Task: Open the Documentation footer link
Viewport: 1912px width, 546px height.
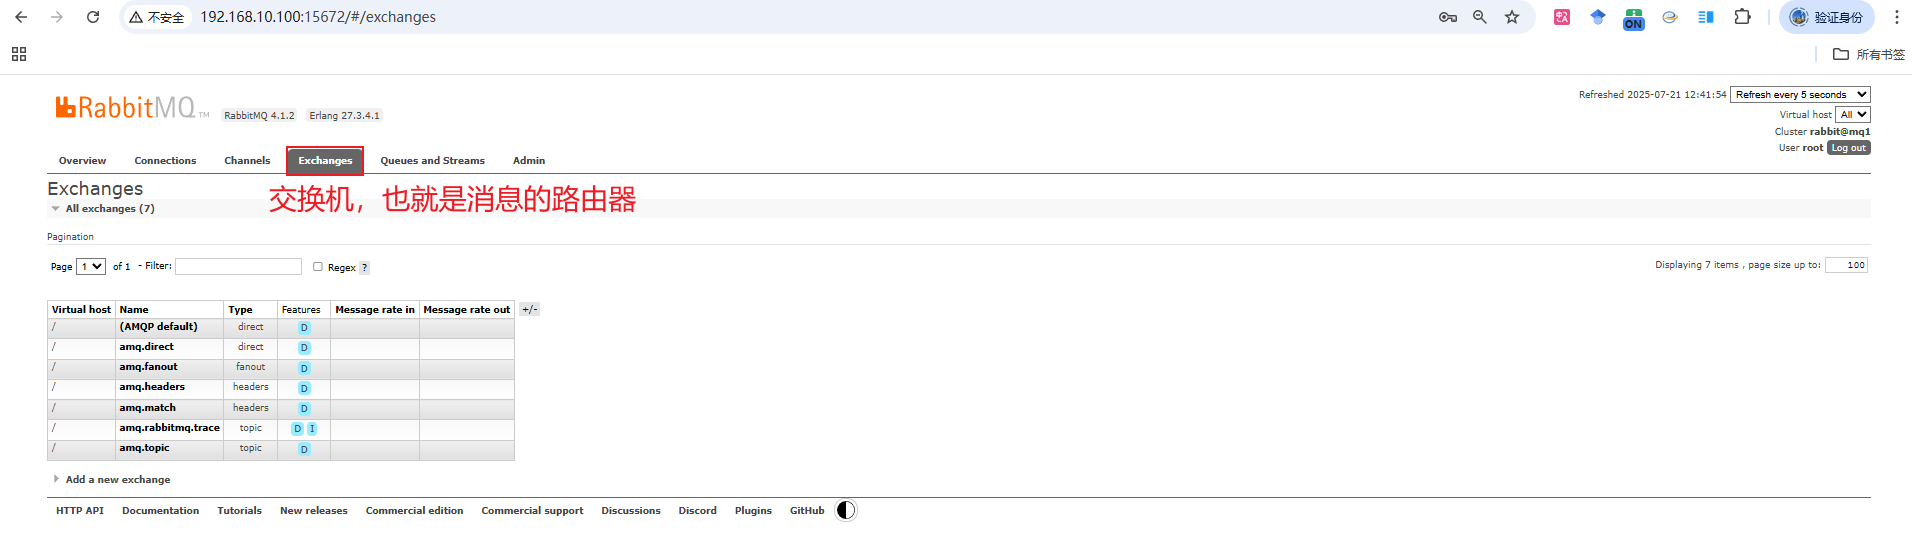Action: 160,510
